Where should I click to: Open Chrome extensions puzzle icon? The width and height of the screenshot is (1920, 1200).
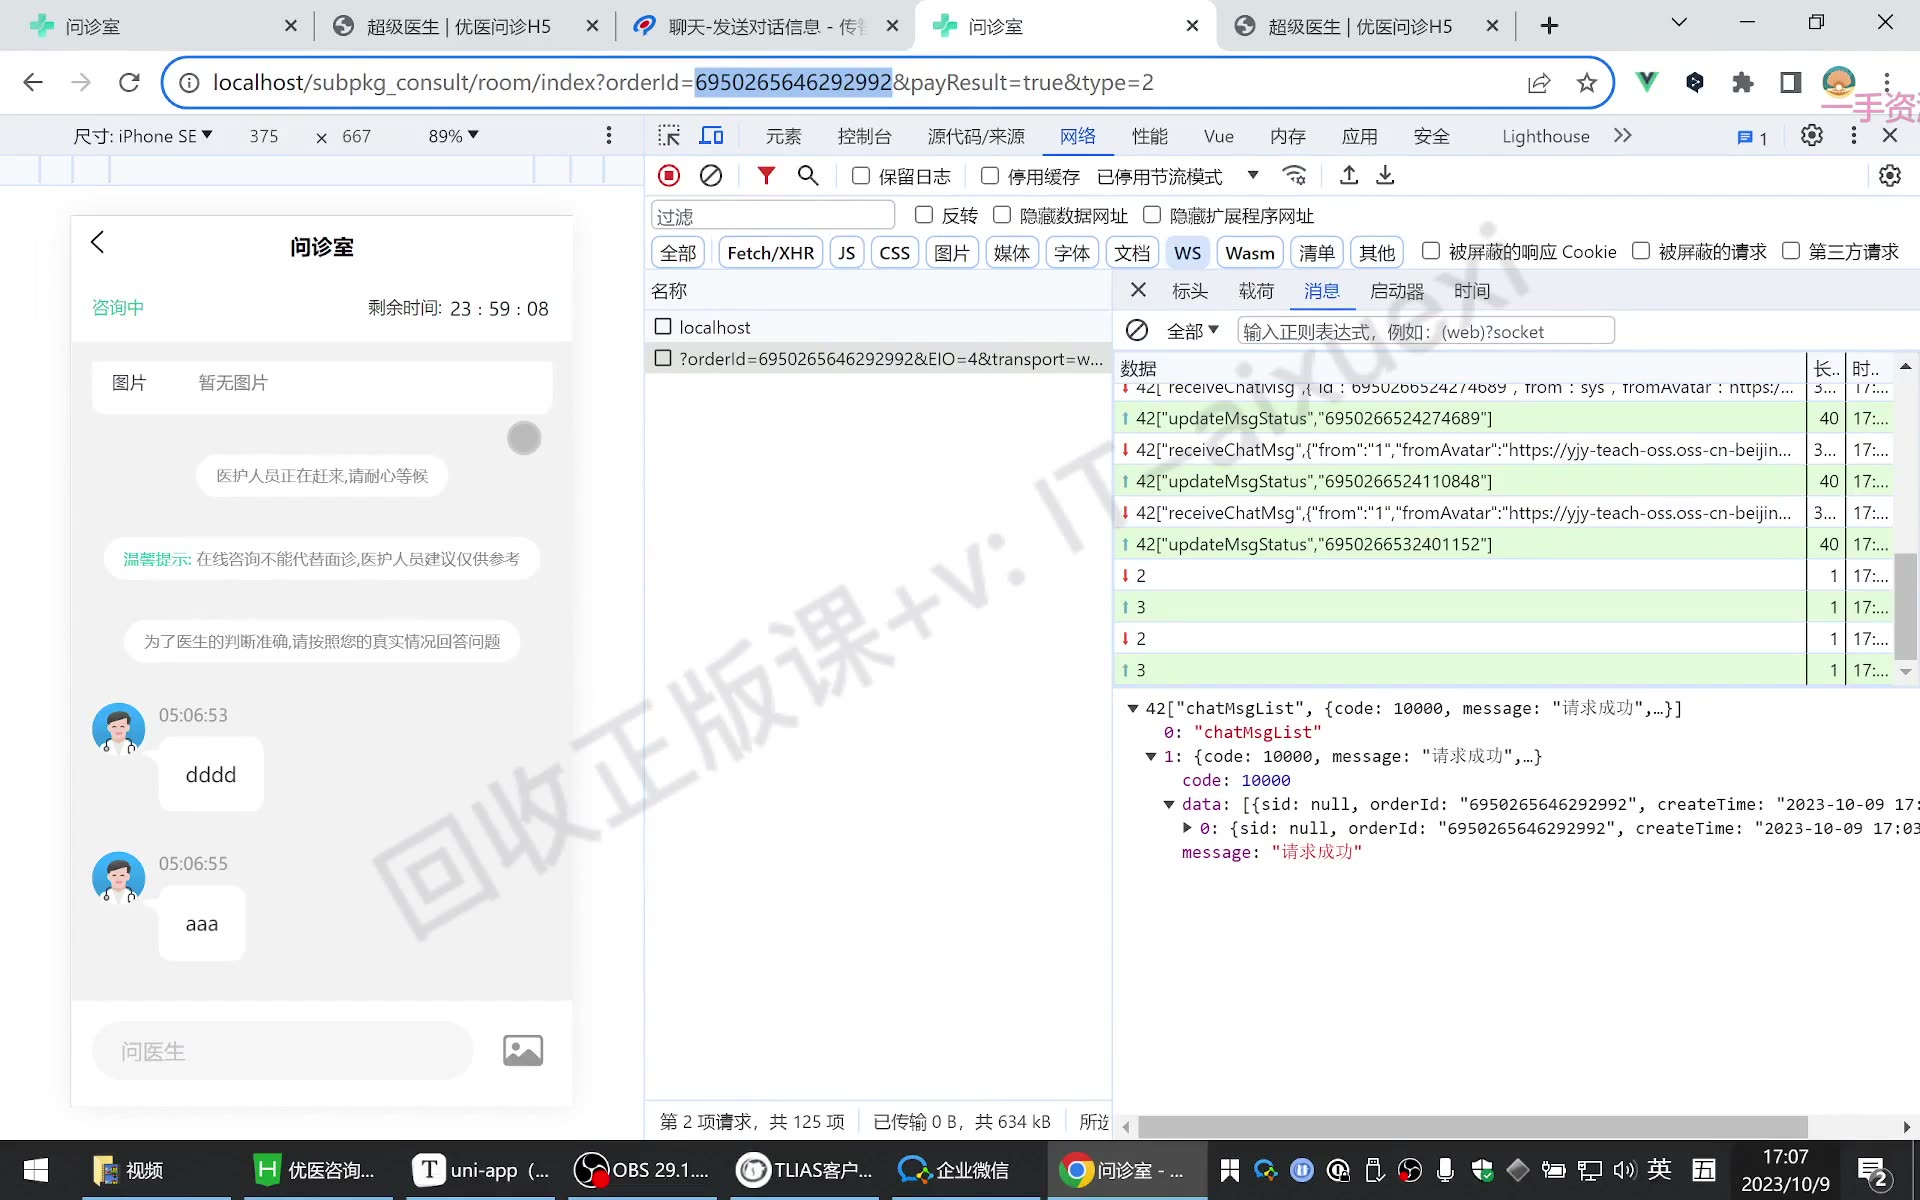1742,83
